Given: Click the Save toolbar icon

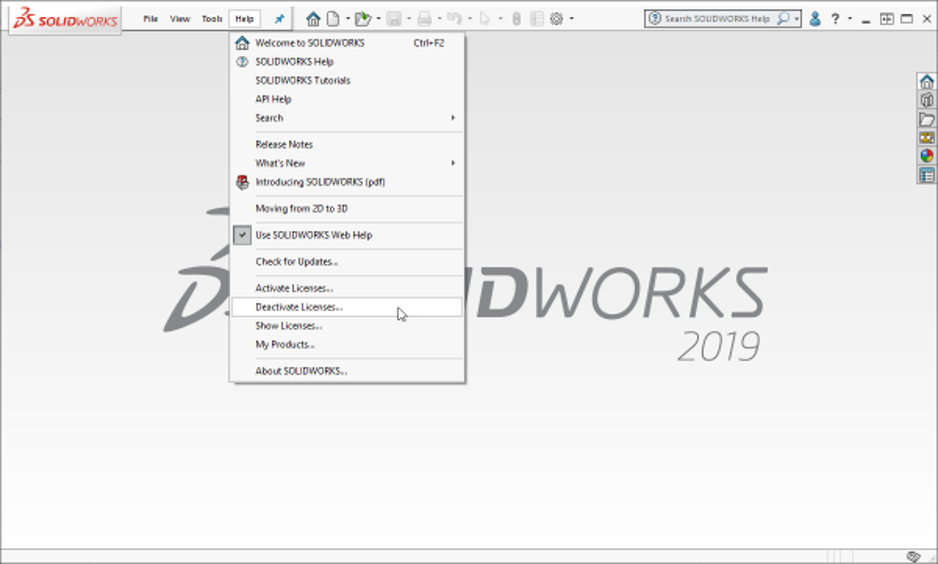Looking at the screenshot, I should tap(394, 19).
